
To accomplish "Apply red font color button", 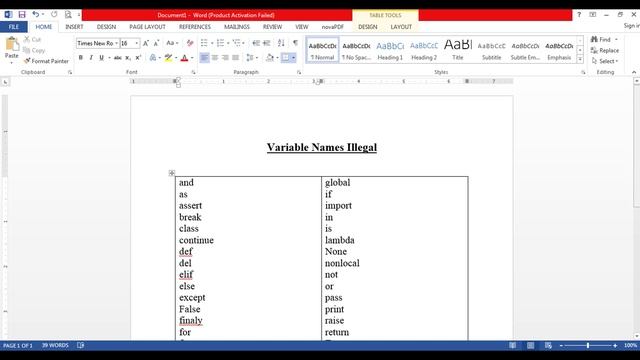I will pos(184,58).
